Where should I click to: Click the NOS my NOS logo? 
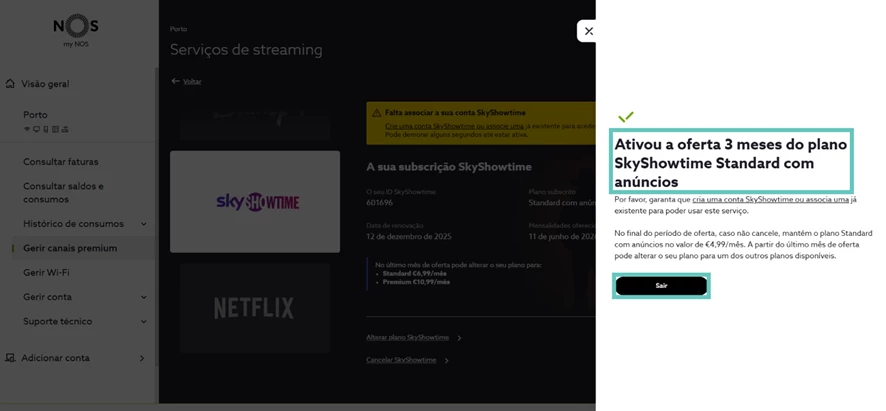(x=76, y=32)
